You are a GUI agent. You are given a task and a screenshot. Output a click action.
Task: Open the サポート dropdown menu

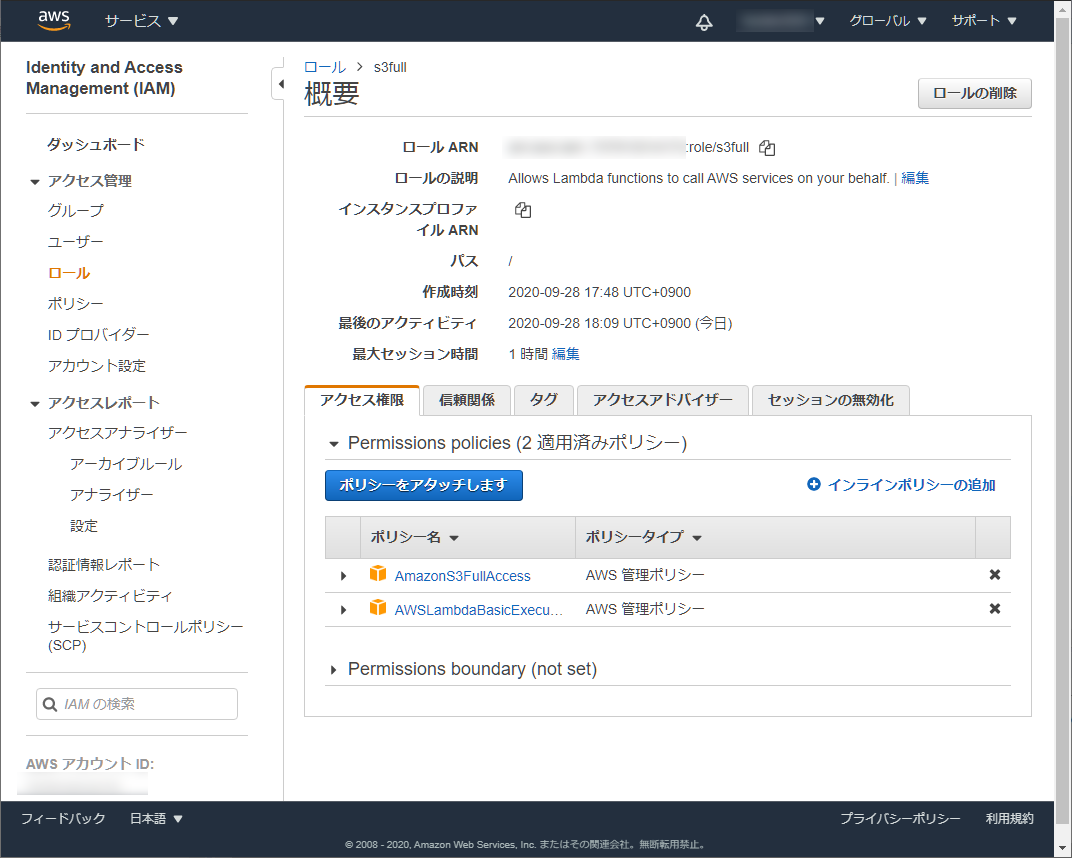984,21
